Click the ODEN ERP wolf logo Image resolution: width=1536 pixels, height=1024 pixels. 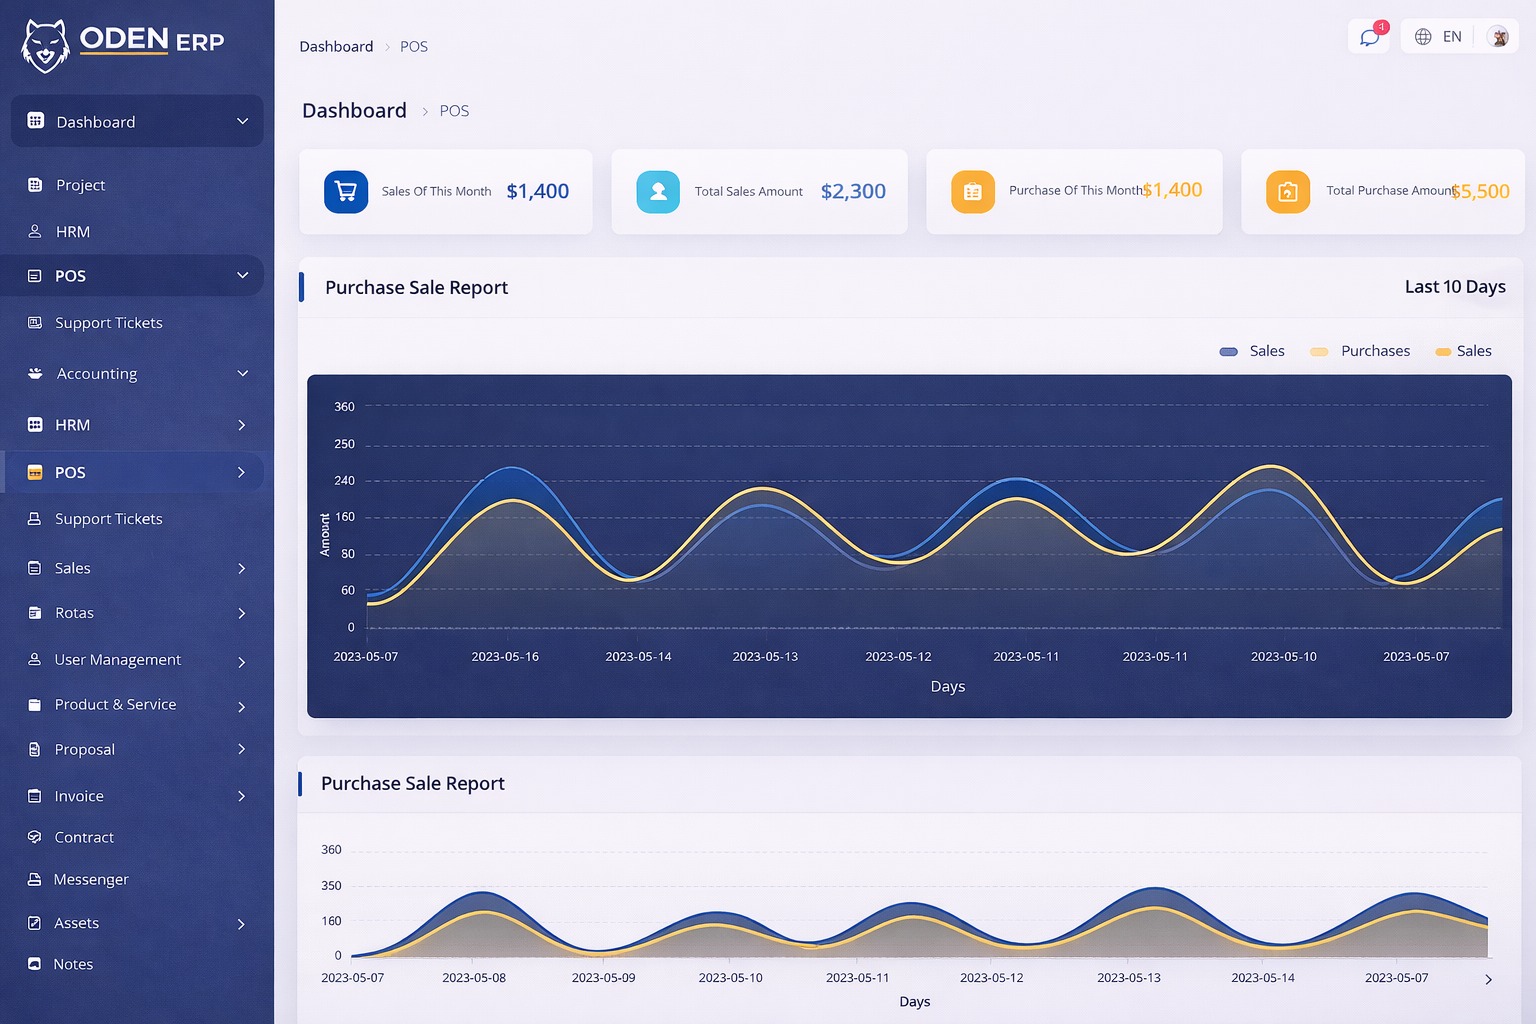[x=44, y=44]
